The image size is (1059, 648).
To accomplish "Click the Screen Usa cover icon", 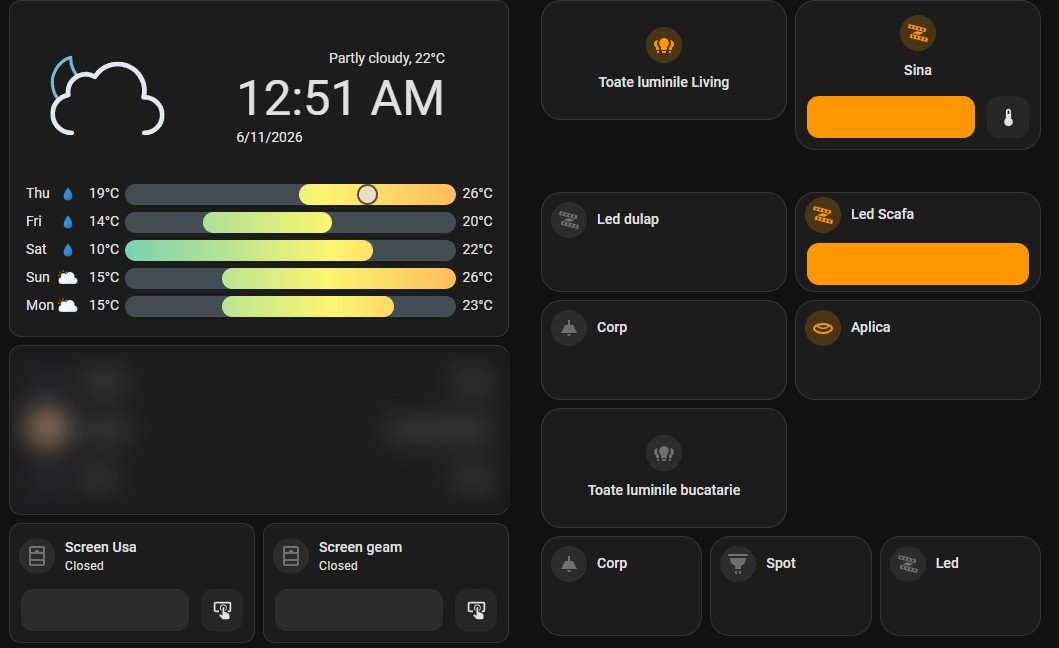I will 37,555.
